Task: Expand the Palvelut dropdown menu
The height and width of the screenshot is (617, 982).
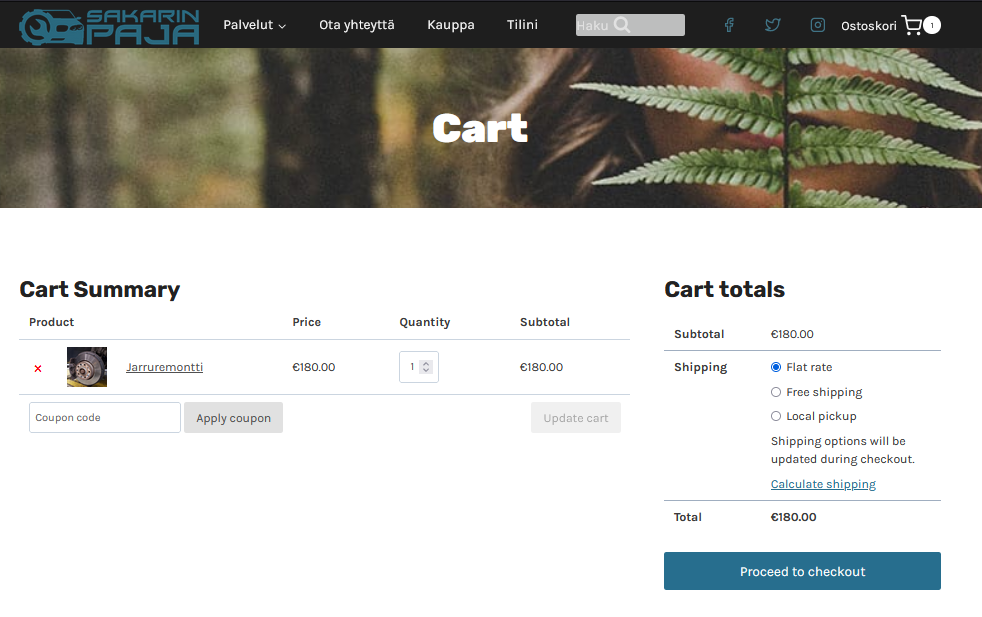Action: click(254, 25)
